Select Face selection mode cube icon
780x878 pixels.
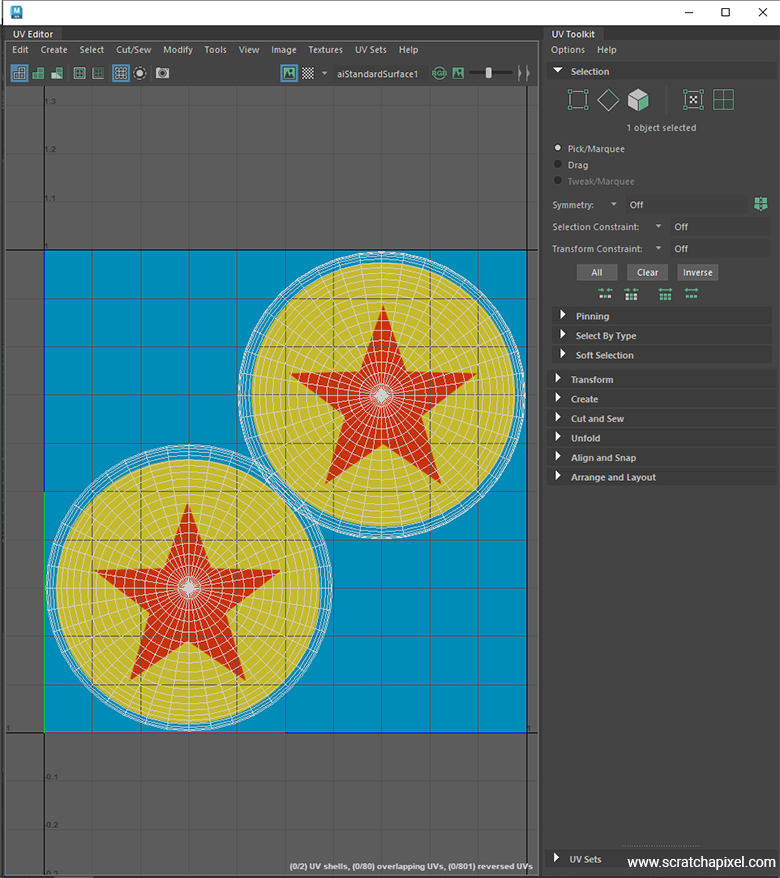click(638, 100)
